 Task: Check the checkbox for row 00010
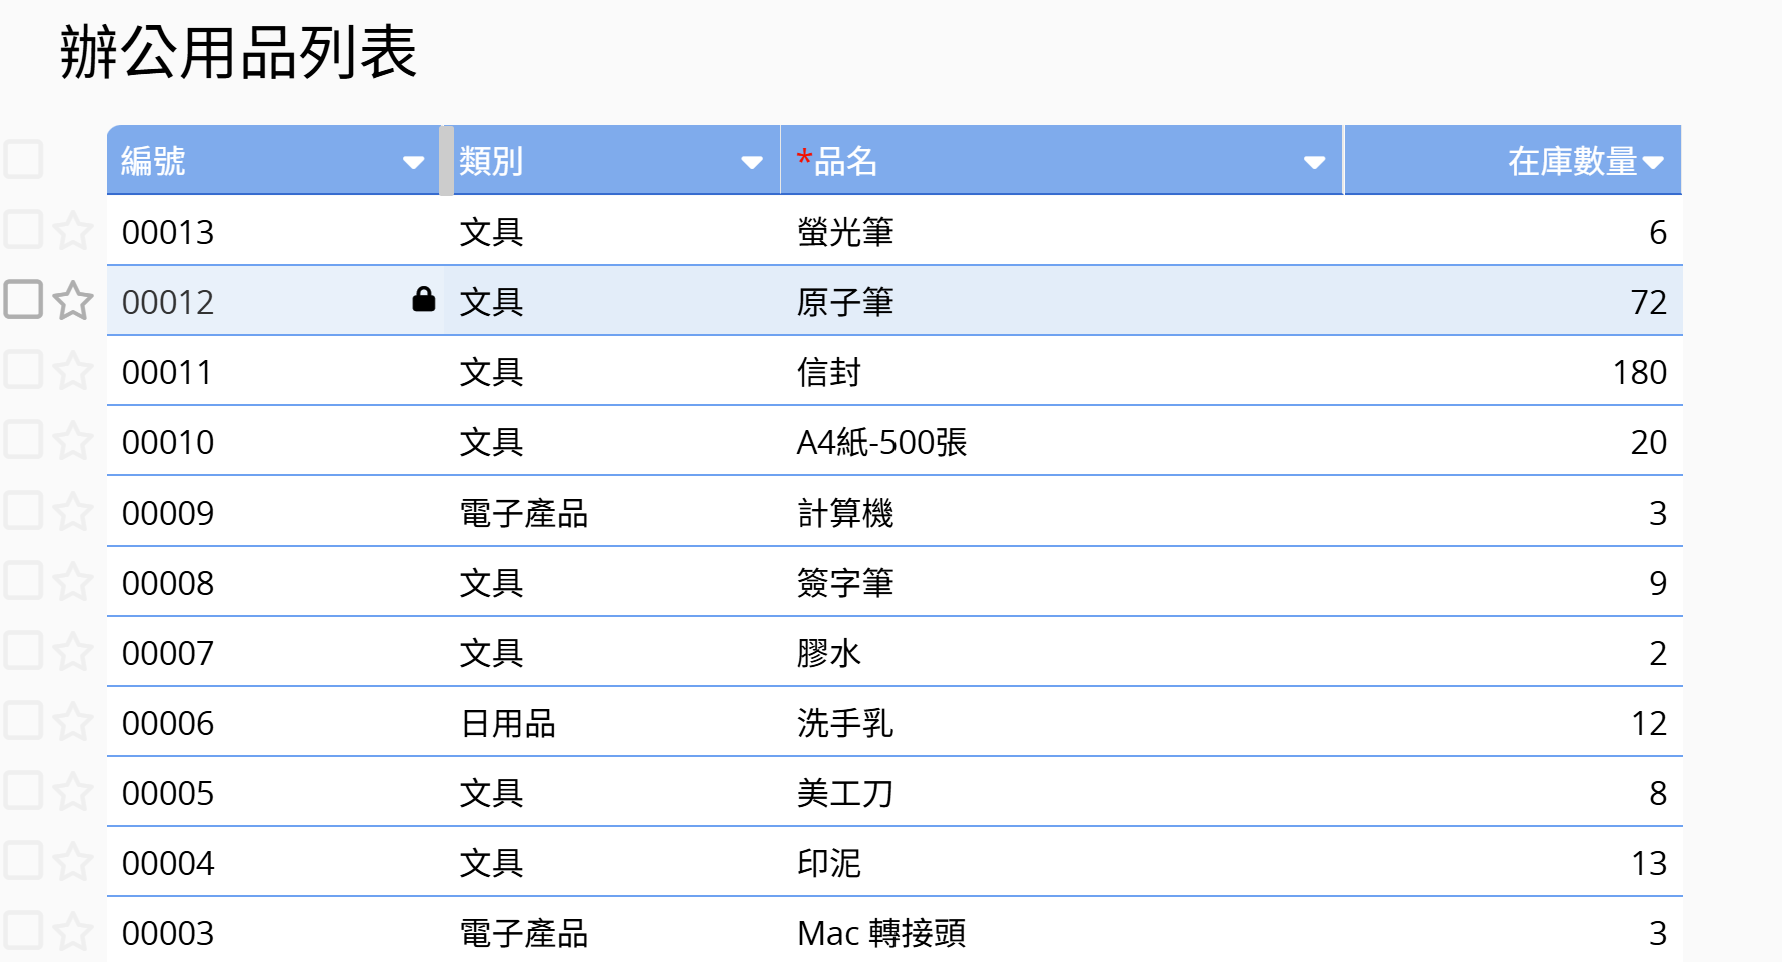23,439
